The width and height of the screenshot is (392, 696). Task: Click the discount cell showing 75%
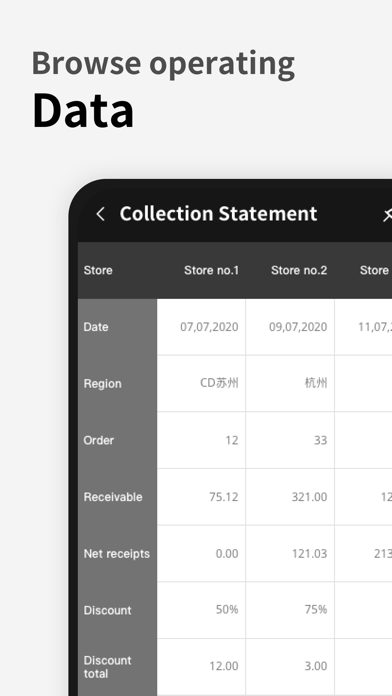[316, 610]
